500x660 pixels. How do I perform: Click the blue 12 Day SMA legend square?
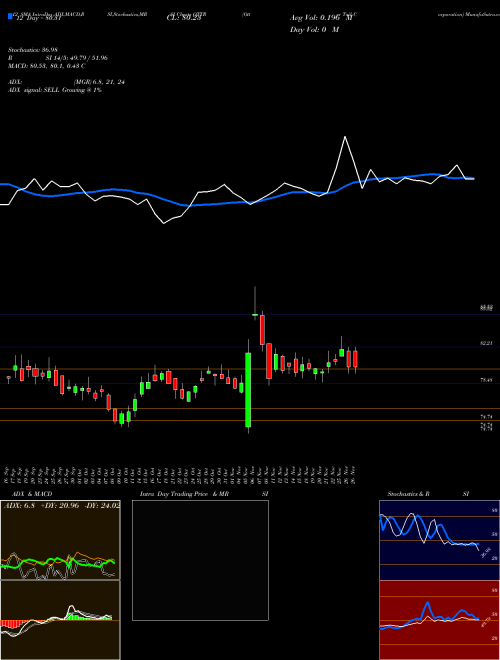[x=11, y=17]
